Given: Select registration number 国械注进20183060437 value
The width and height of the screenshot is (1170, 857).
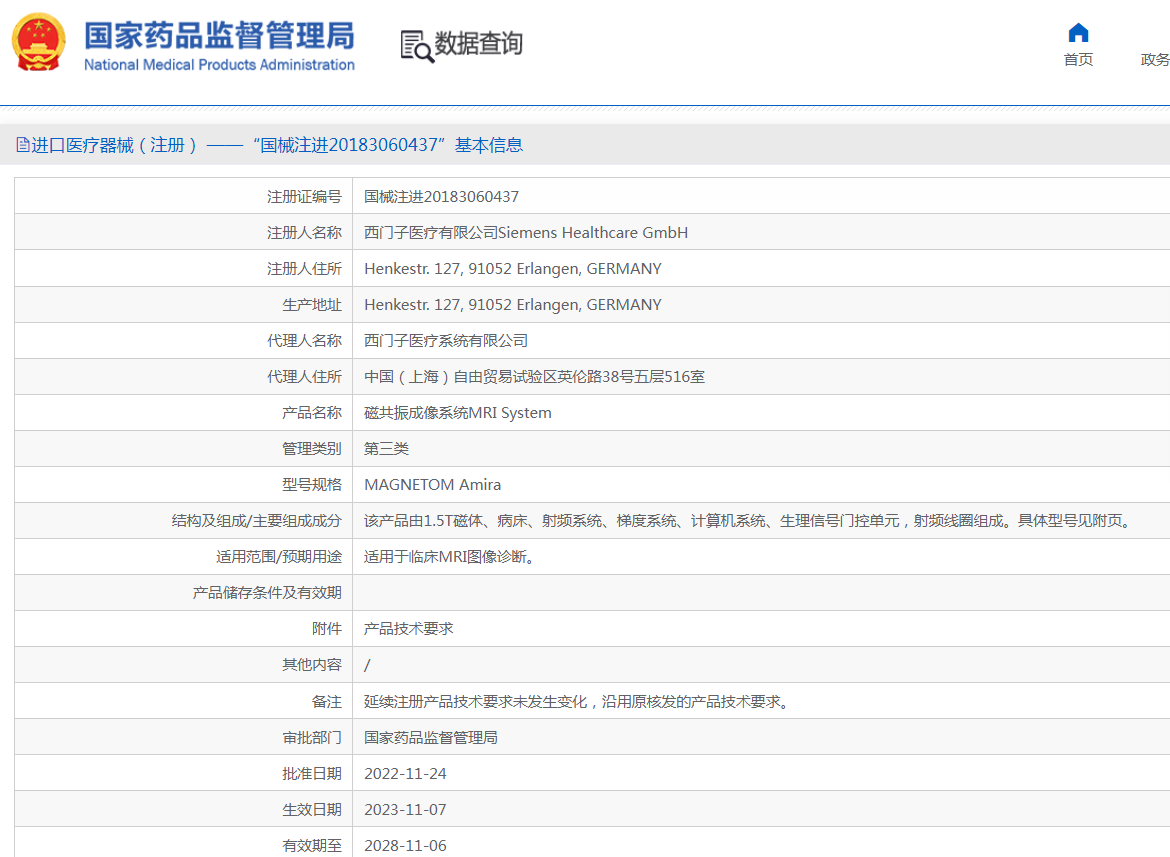Looking at the screenshot, I should (441, 197).
